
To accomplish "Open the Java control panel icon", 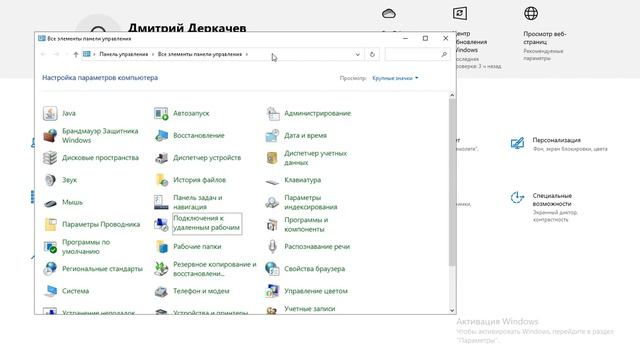I will click(50, 113).
